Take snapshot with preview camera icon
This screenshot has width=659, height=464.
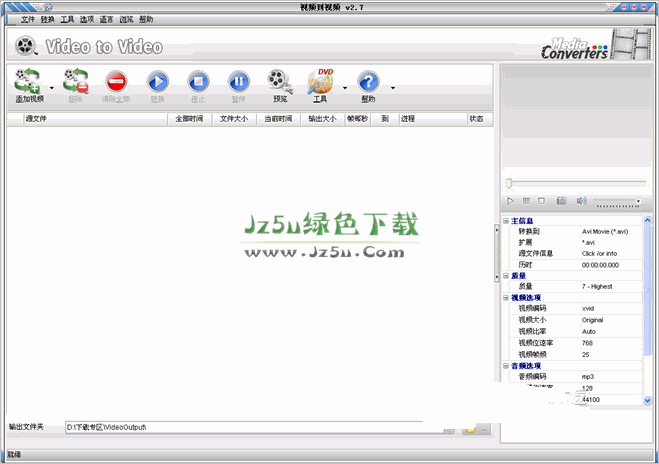point(561,201)
